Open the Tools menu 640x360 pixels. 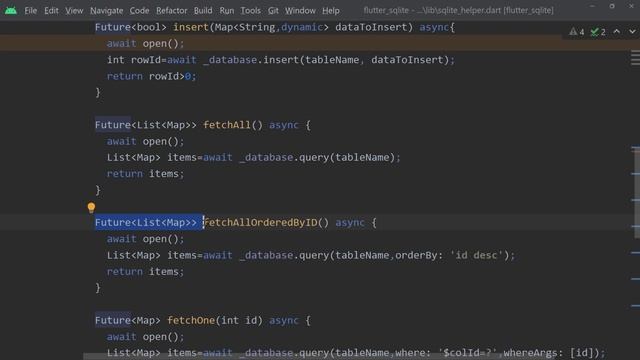click(250, 11)
